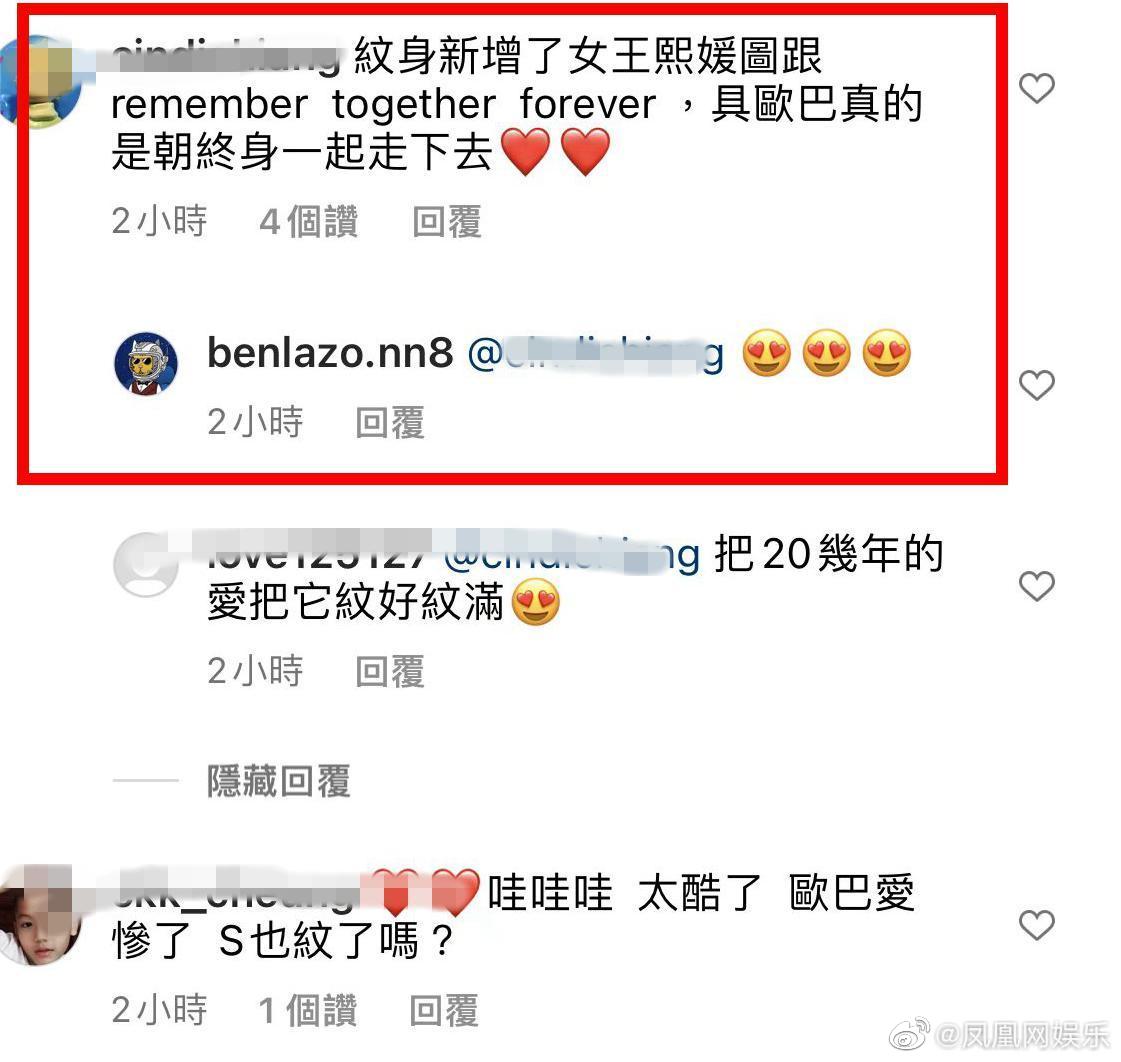View the 4個讚 likes list

tap(309, 222)
